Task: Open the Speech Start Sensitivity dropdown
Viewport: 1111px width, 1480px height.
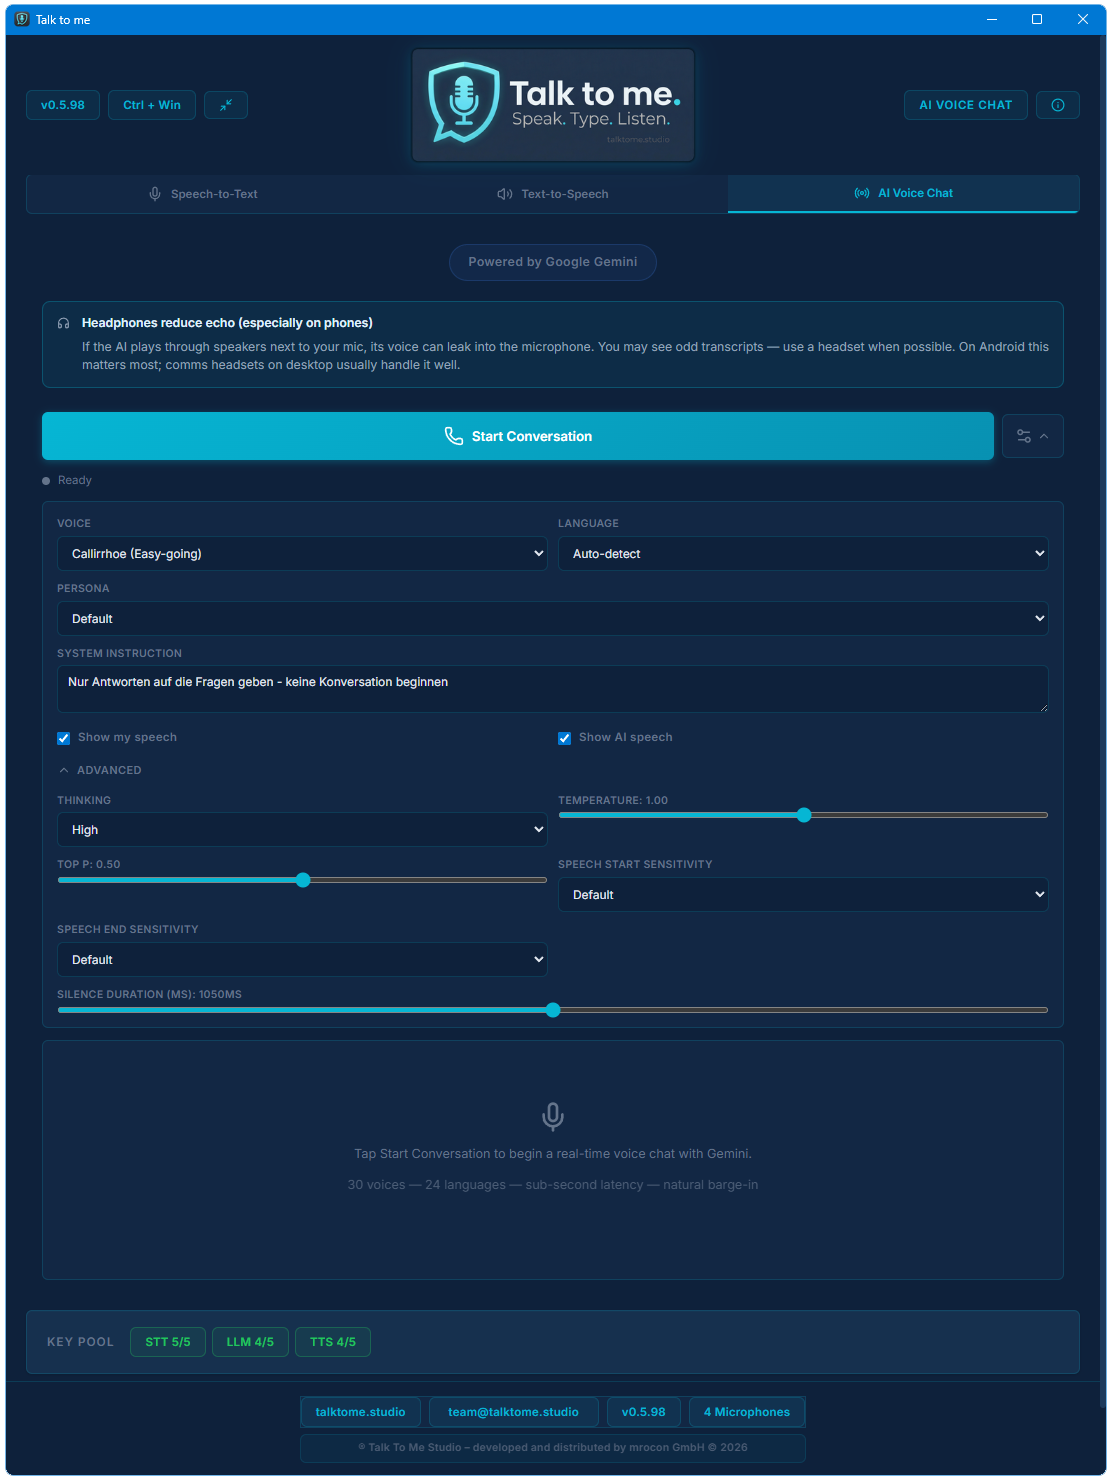Action: click(x=803, y=895)
